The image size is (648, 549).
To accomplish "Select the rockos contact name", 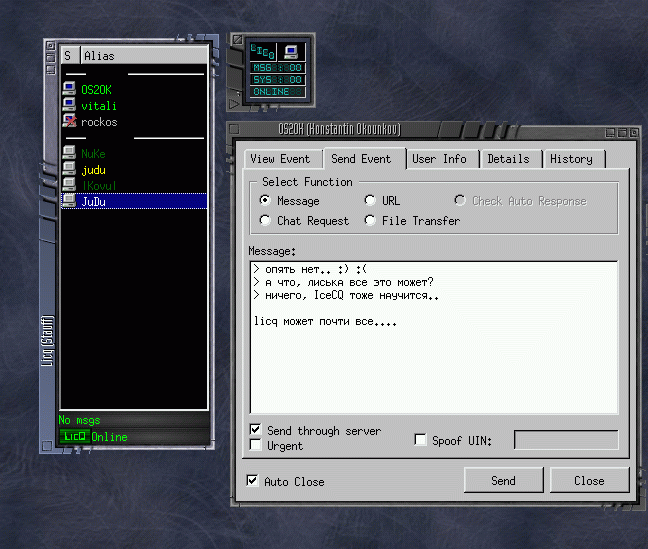I will click(x=99, y=122).
